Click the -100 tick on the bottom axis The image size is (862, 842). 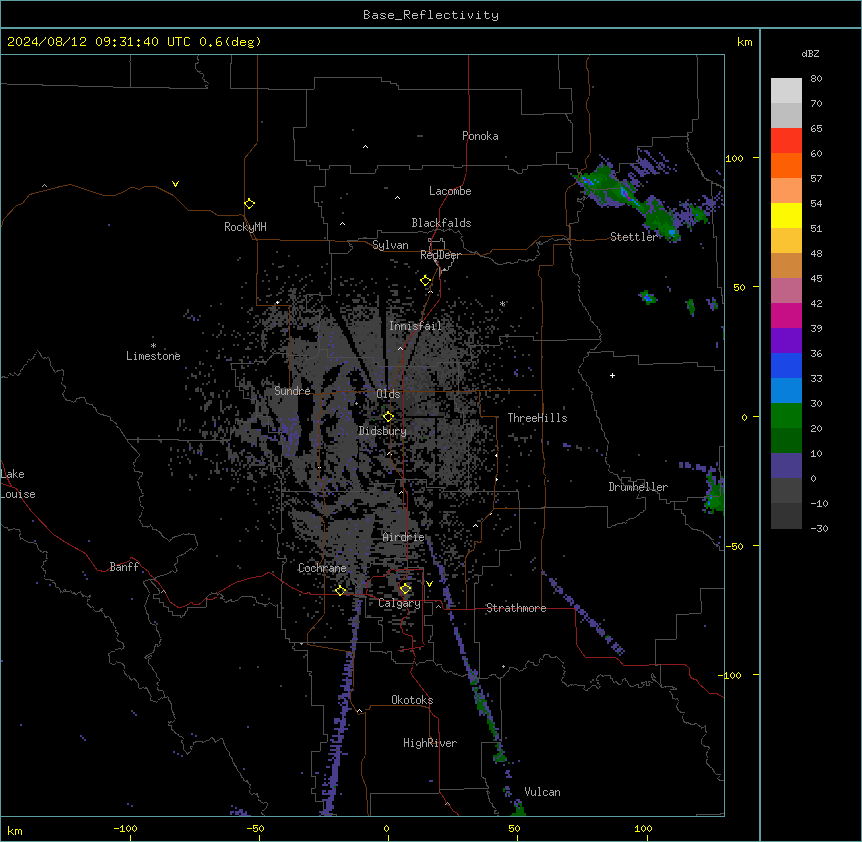point(125,828)
